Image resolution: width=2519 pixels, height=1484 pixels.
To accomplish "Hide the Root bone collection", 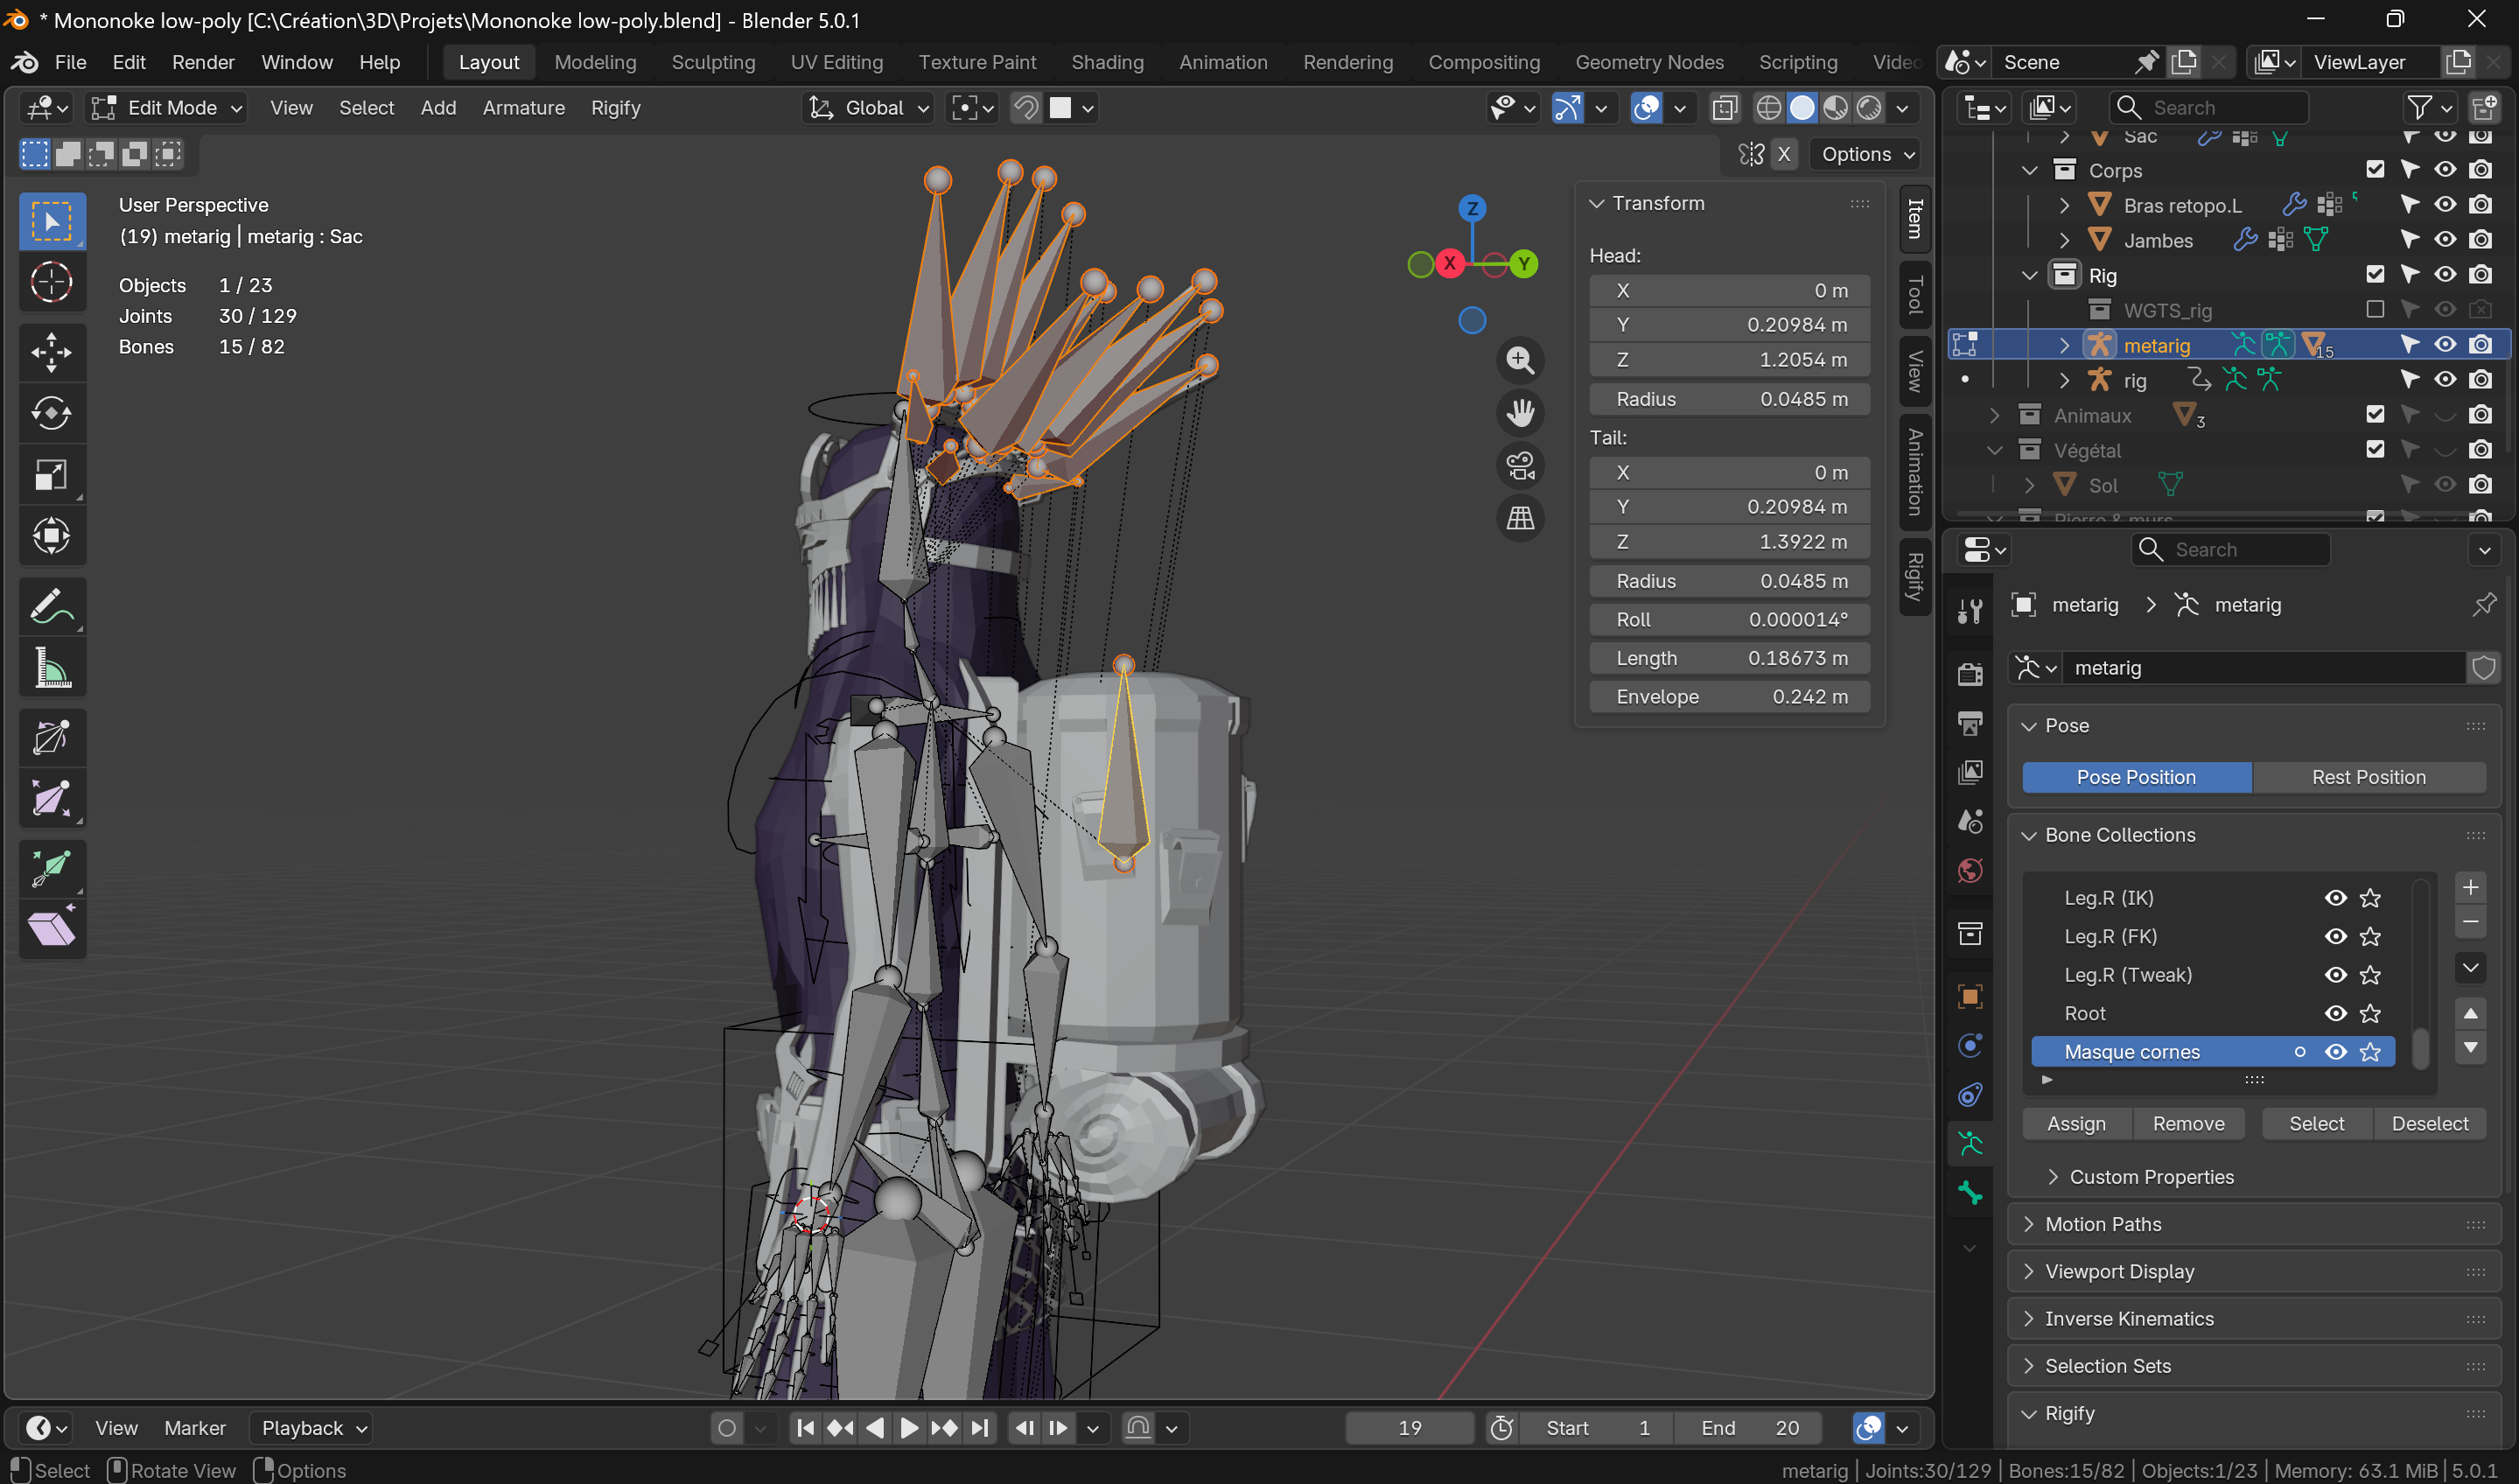I will coord(2335,1013).
